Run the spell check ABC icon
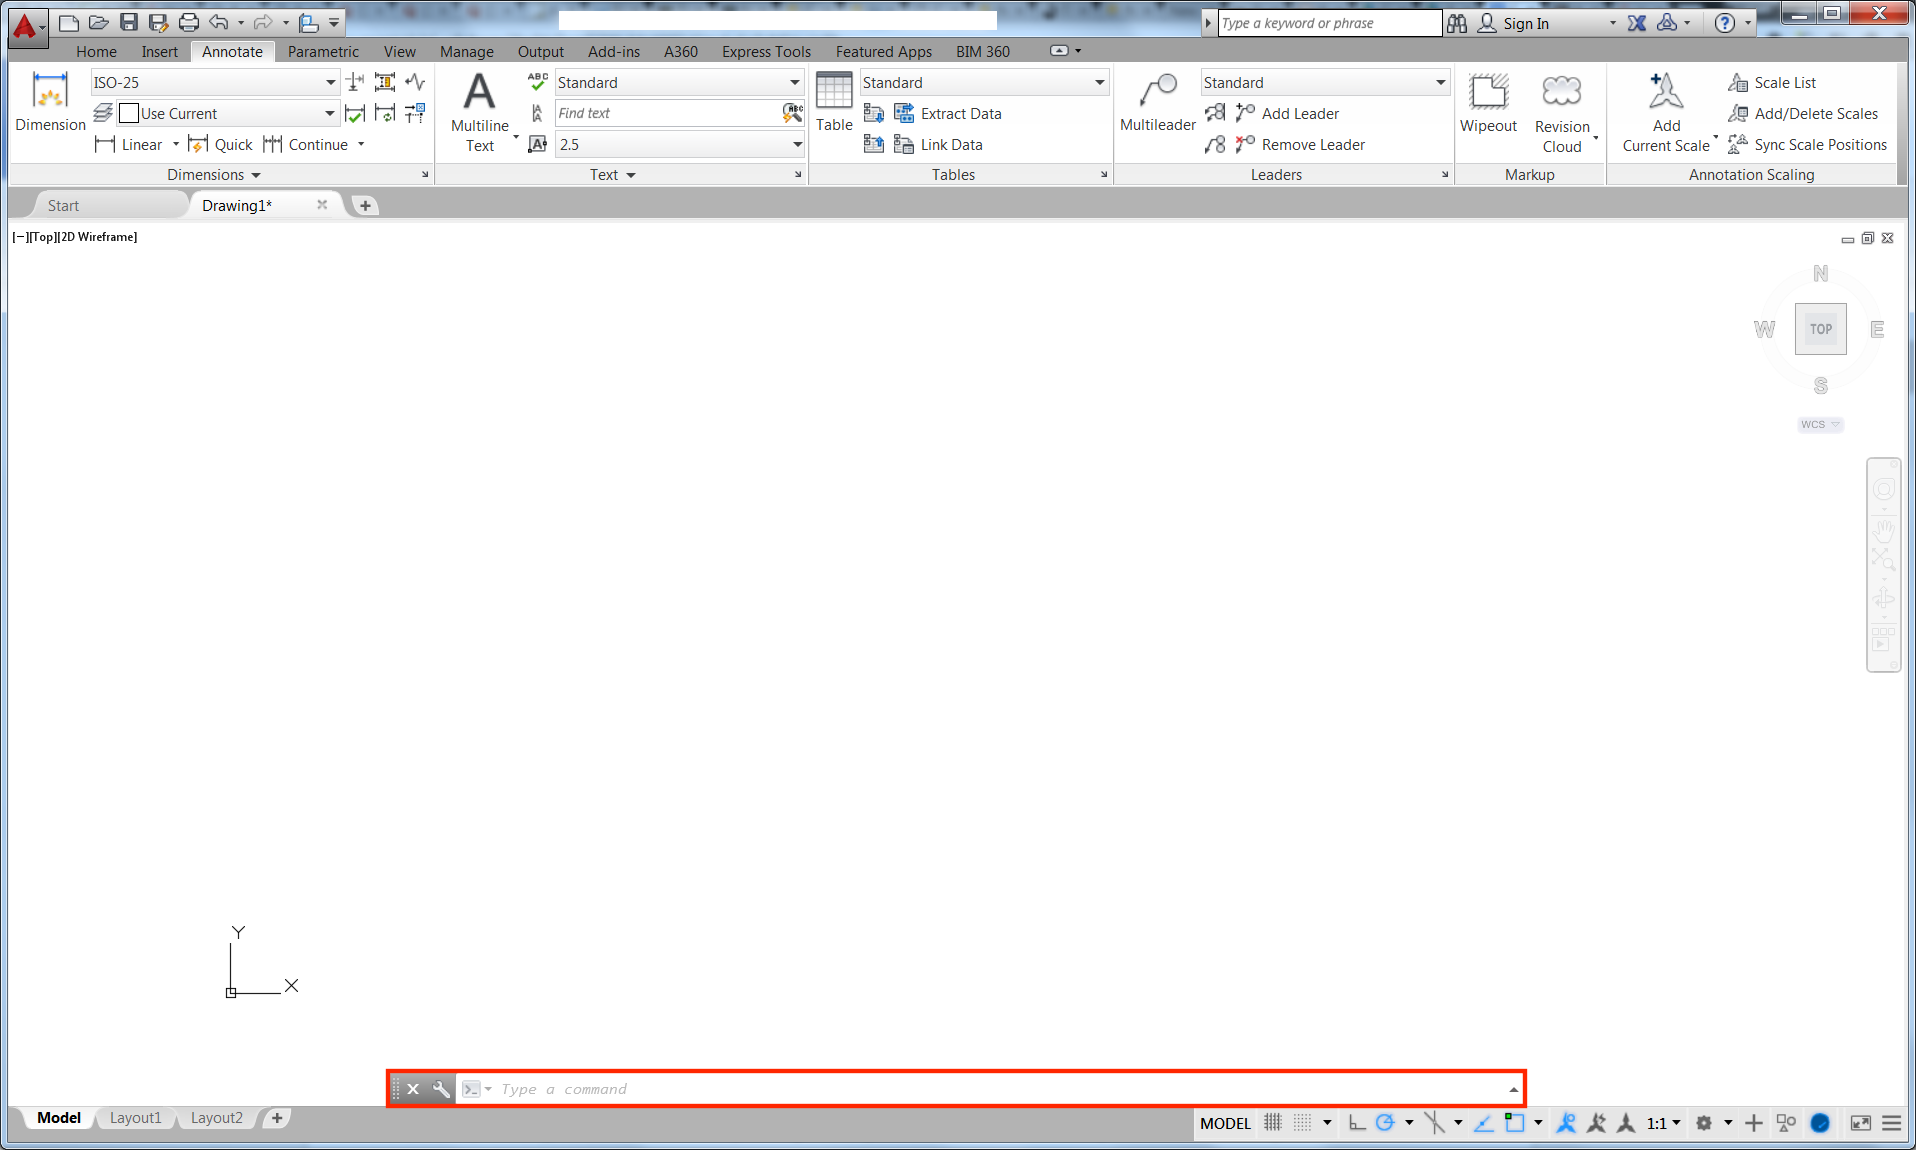1916x1150 pixels. [537, 82]
